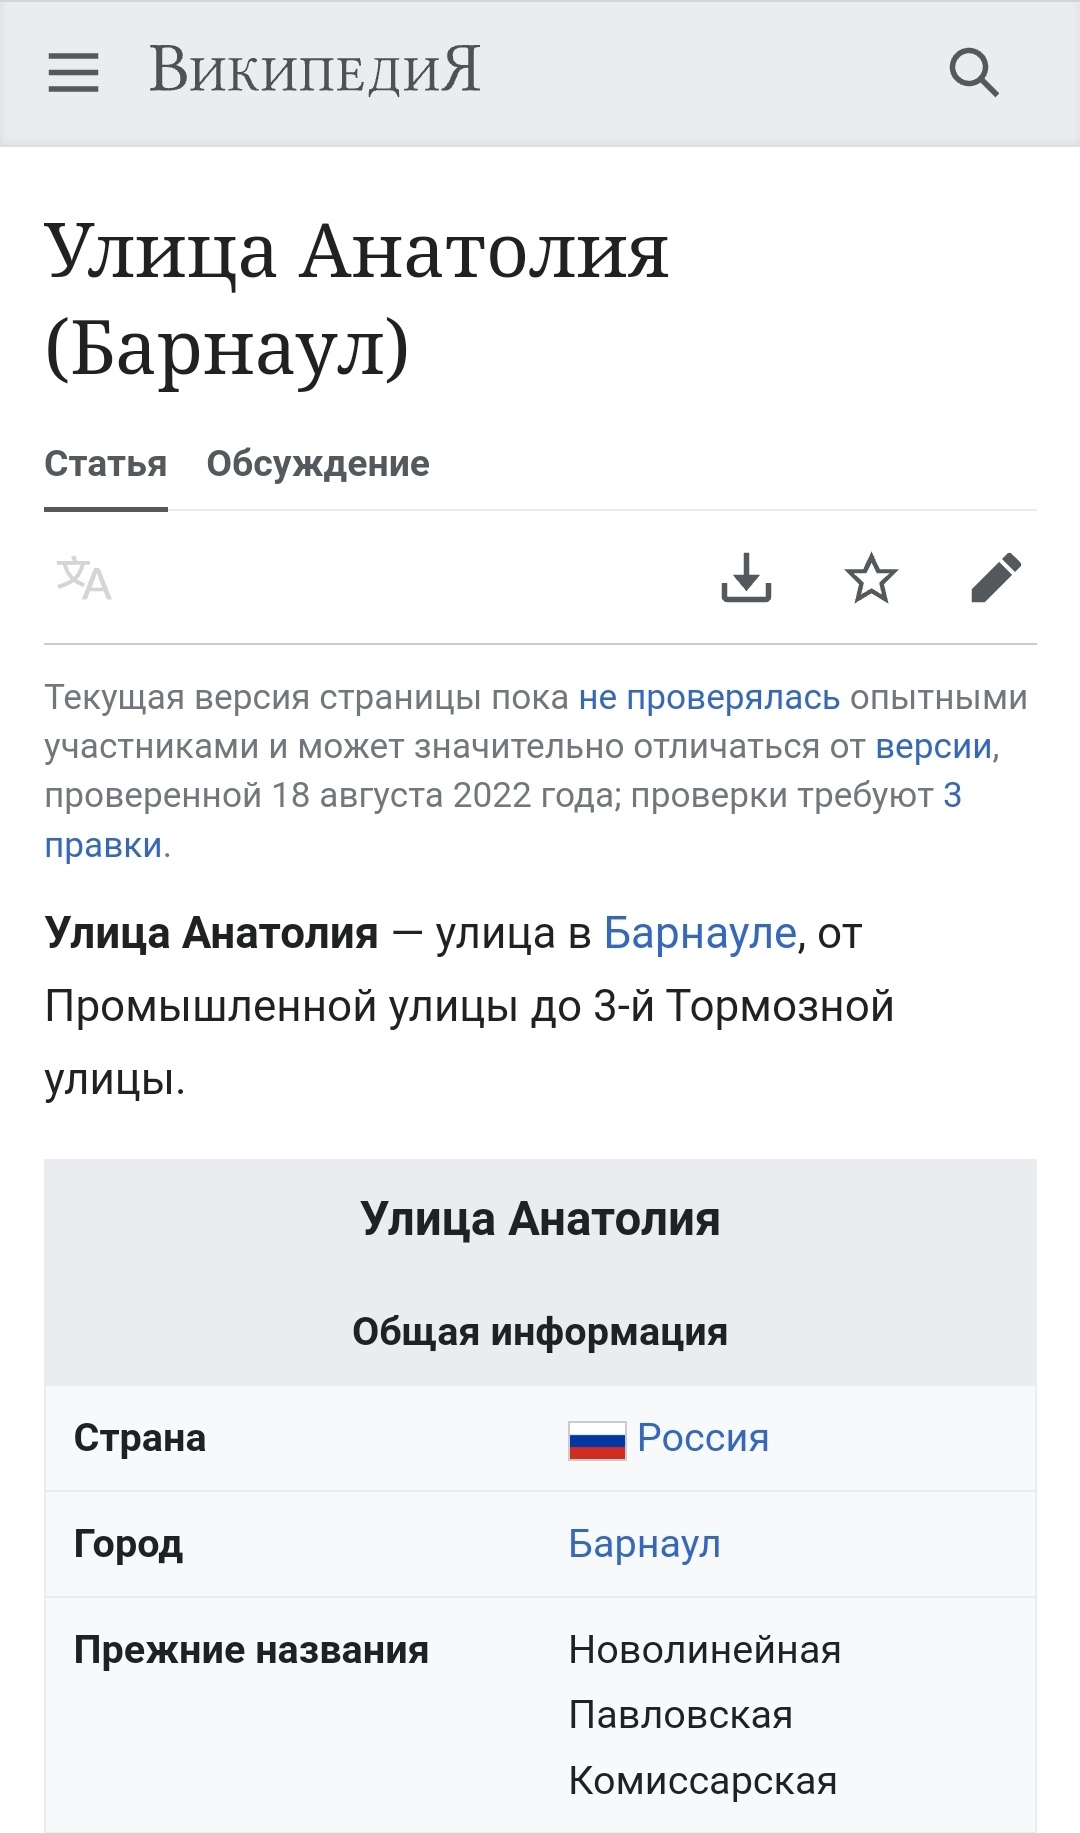Open the hamburger main menu
This screenshot has width=1080, height=1833.
click(73, 72)
